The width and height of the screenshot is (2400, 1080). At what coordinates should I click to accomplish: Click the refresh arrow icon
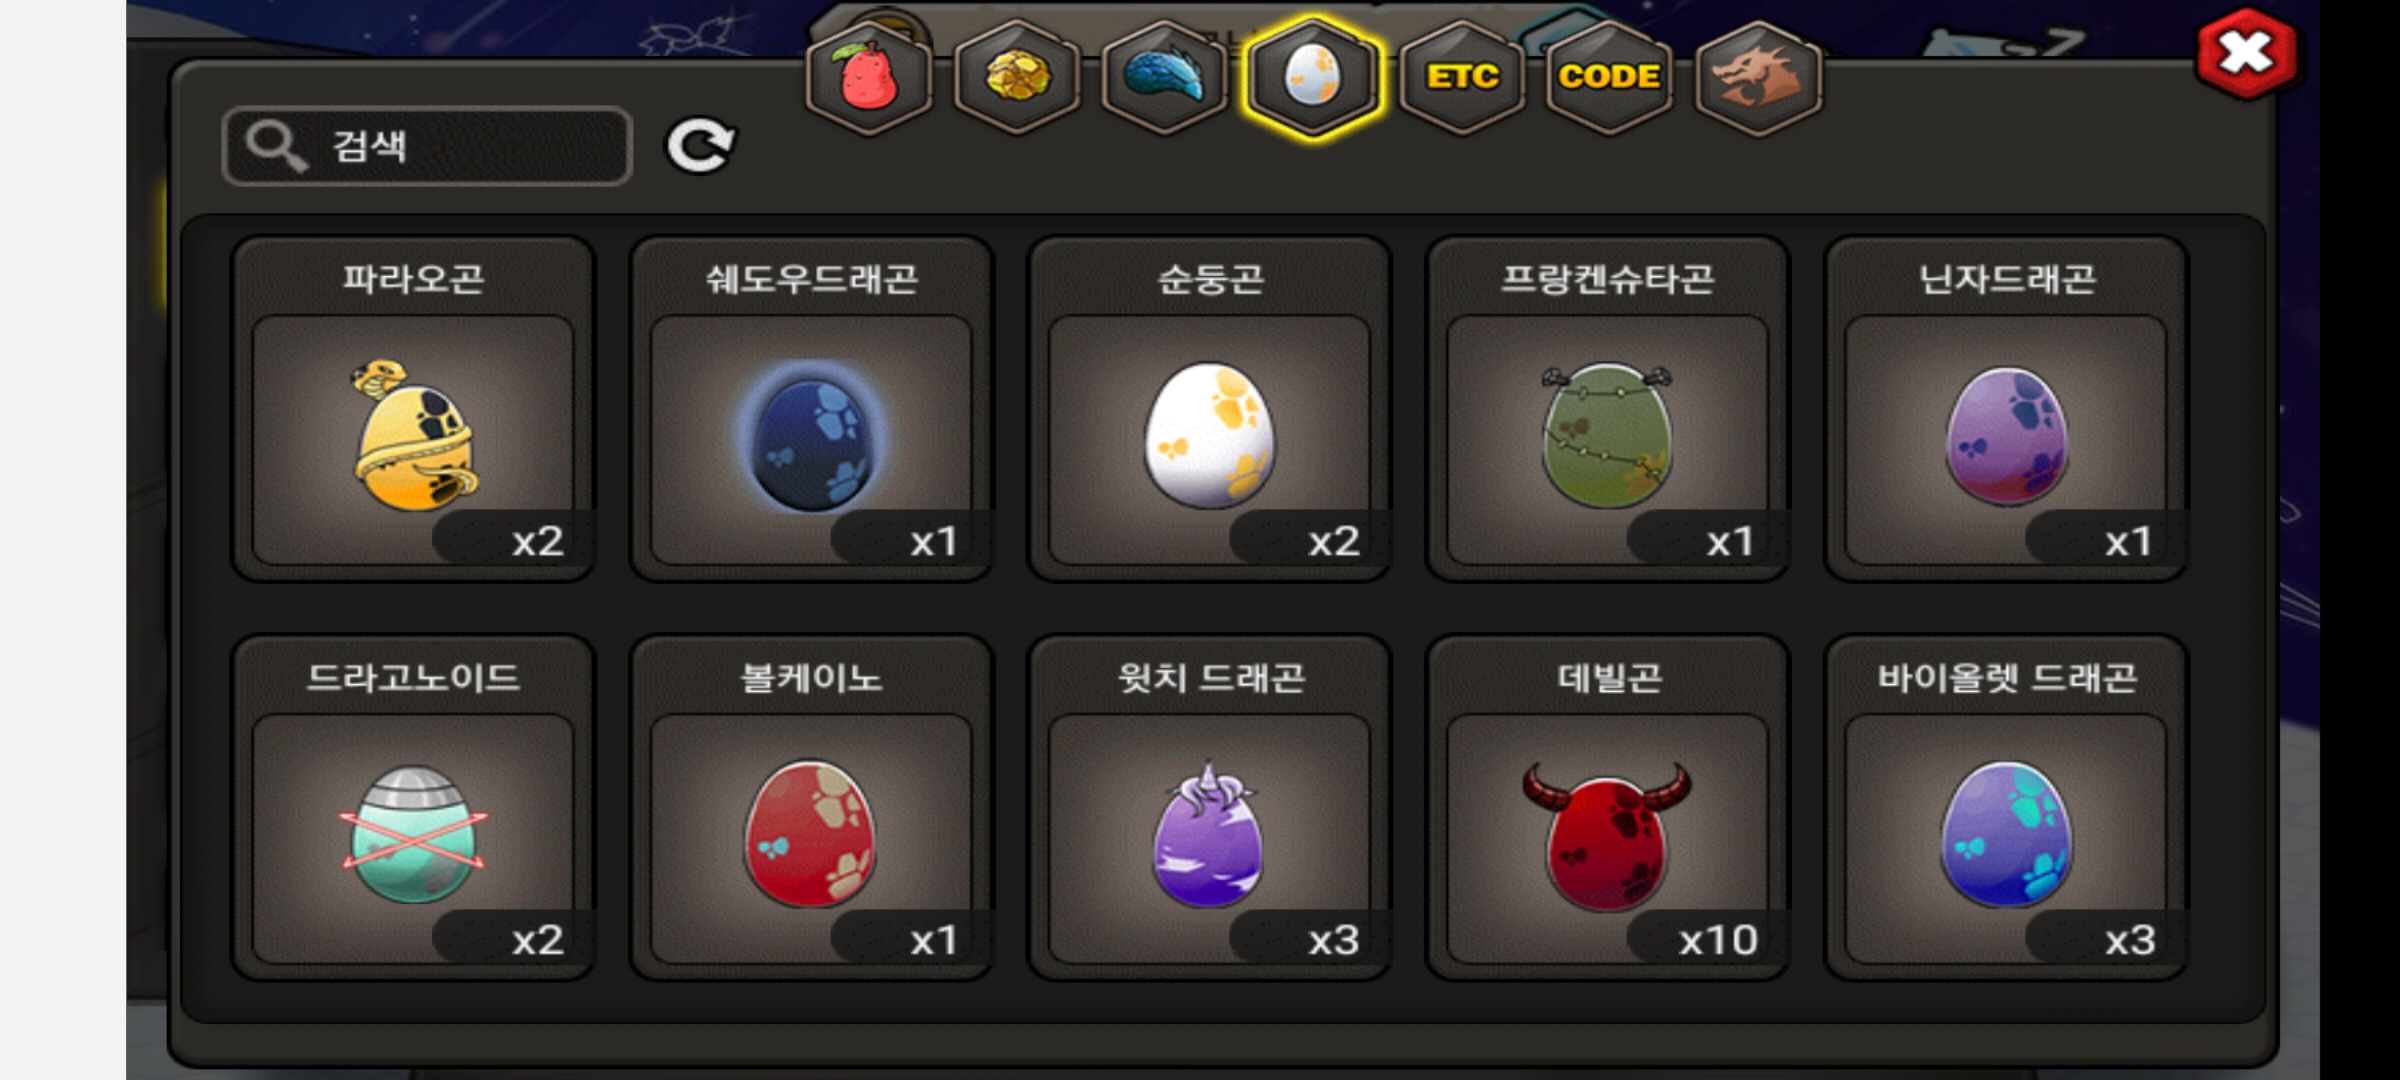click(x=701, y=146)
